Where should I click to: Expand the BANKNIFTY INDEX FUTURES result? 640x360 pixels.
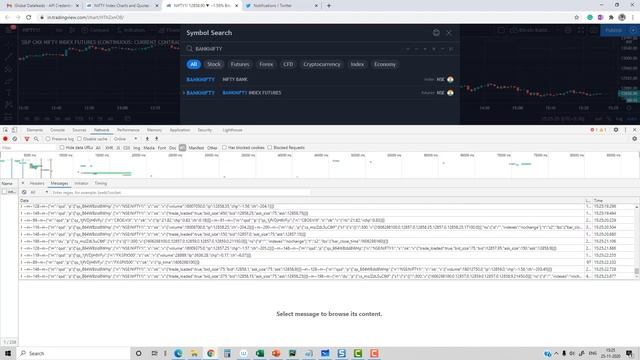coord(184,93)
